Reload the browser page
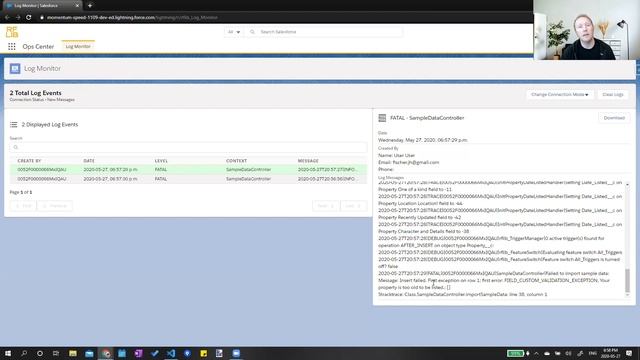 click(29, 18)
